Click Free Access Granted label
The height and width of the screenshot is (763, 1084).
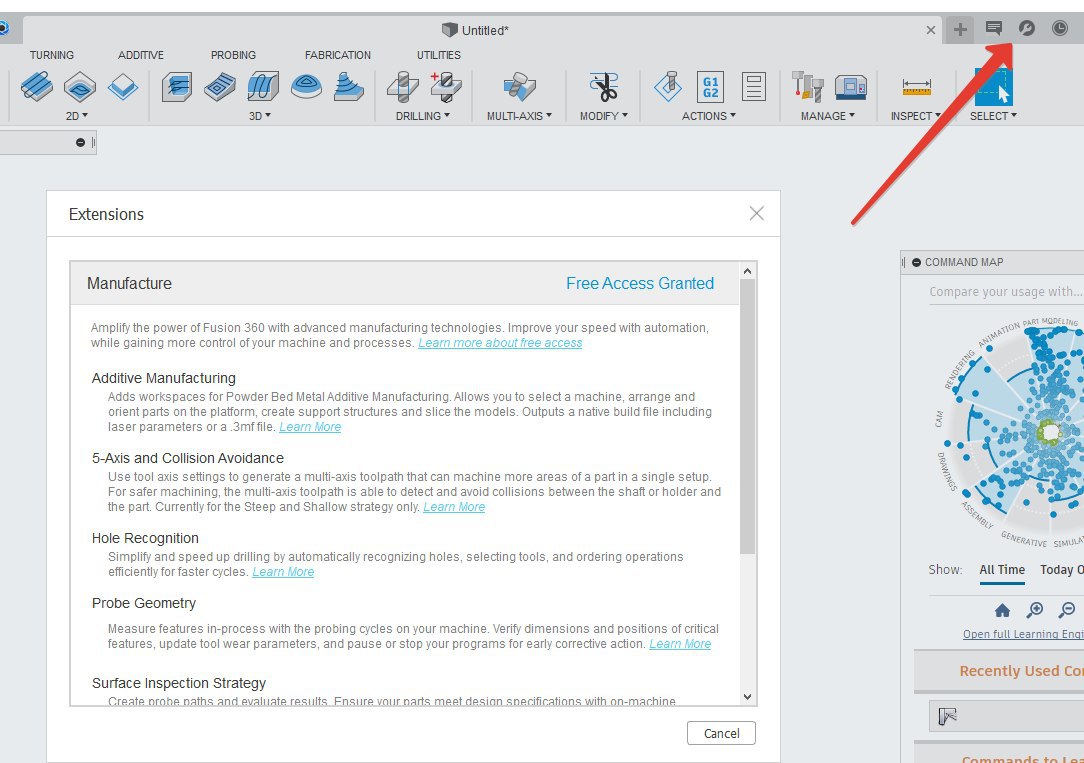(x=639, y=283)
